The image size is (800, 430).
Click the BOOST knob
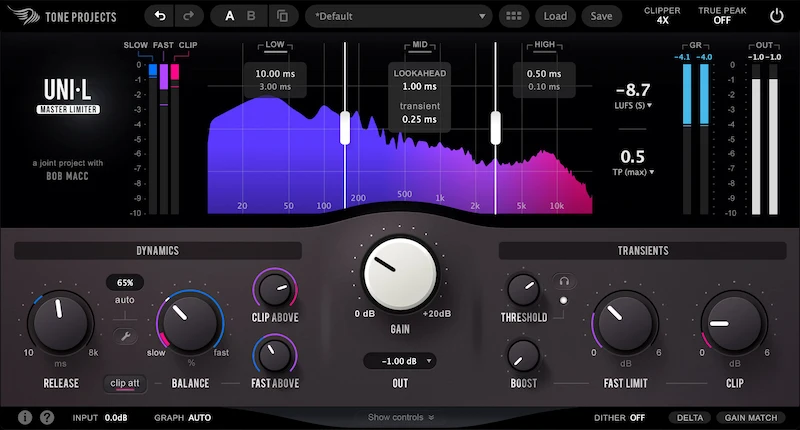tap(523, 356)
